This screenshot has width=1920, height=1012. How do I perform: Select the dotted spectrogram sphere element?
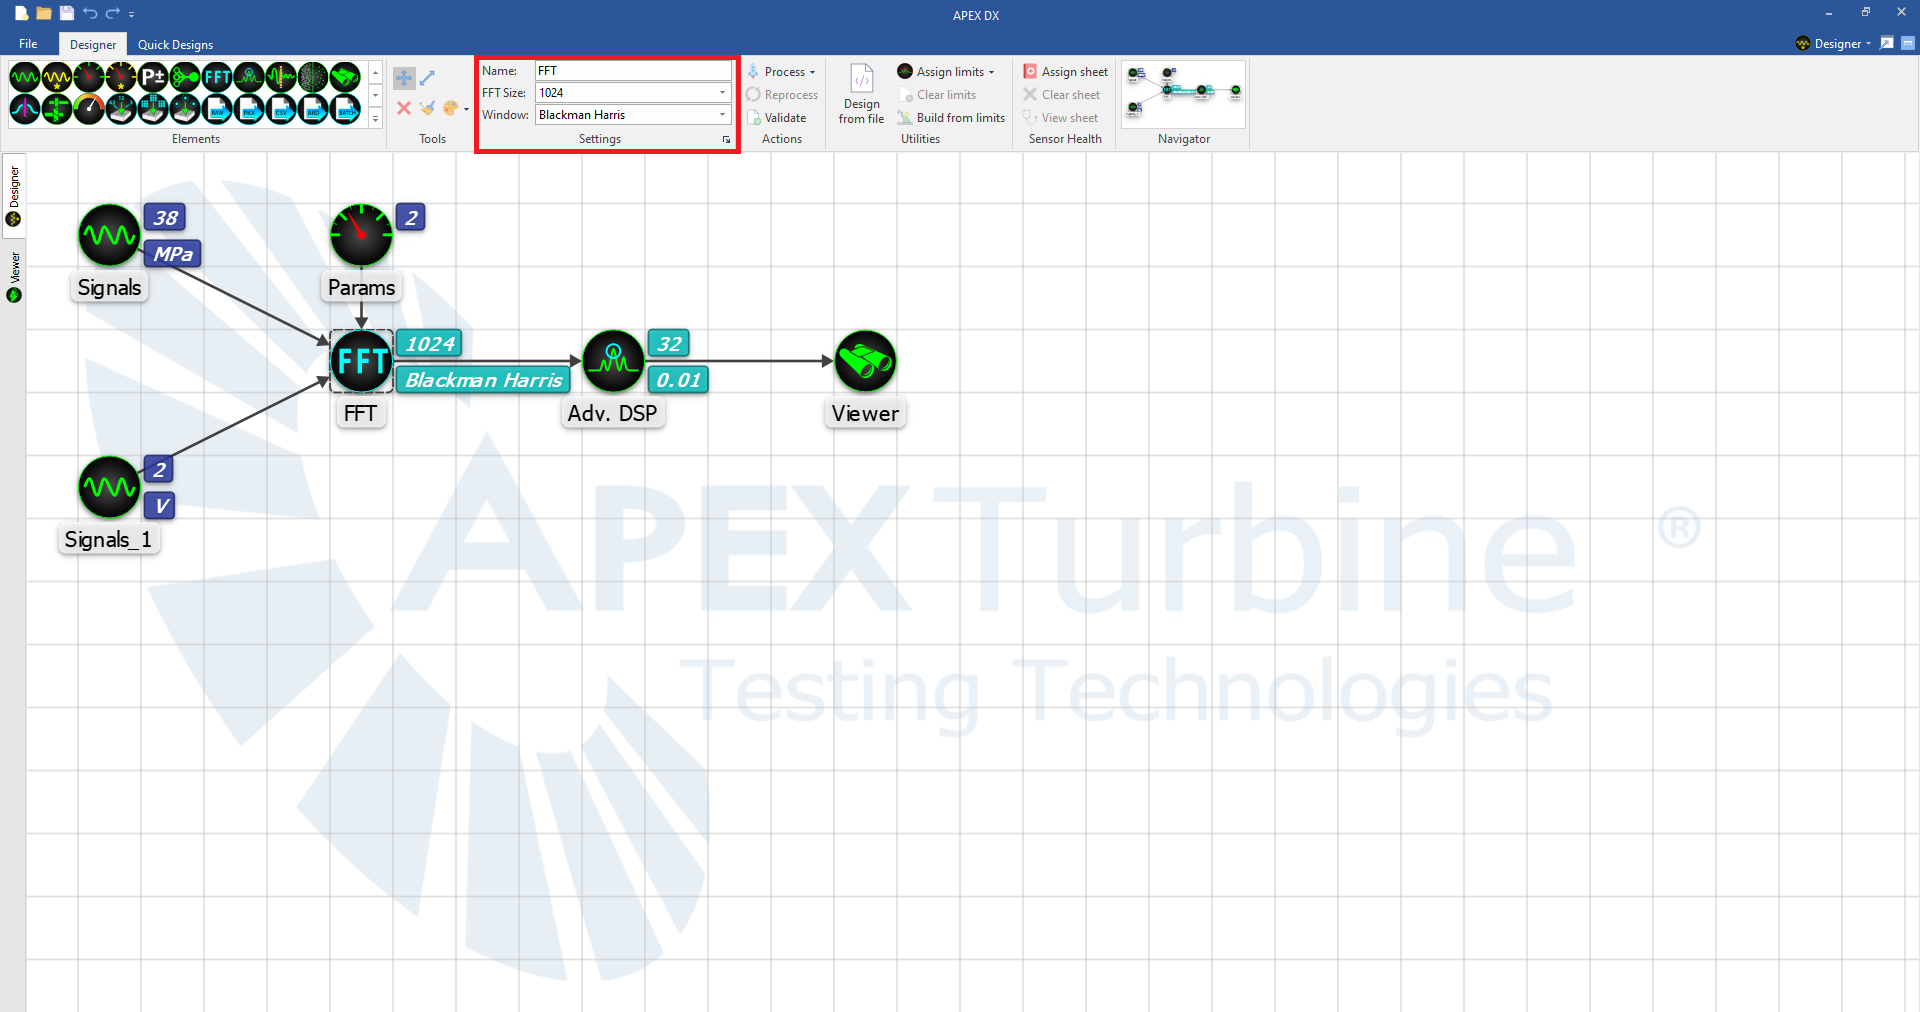313,77
